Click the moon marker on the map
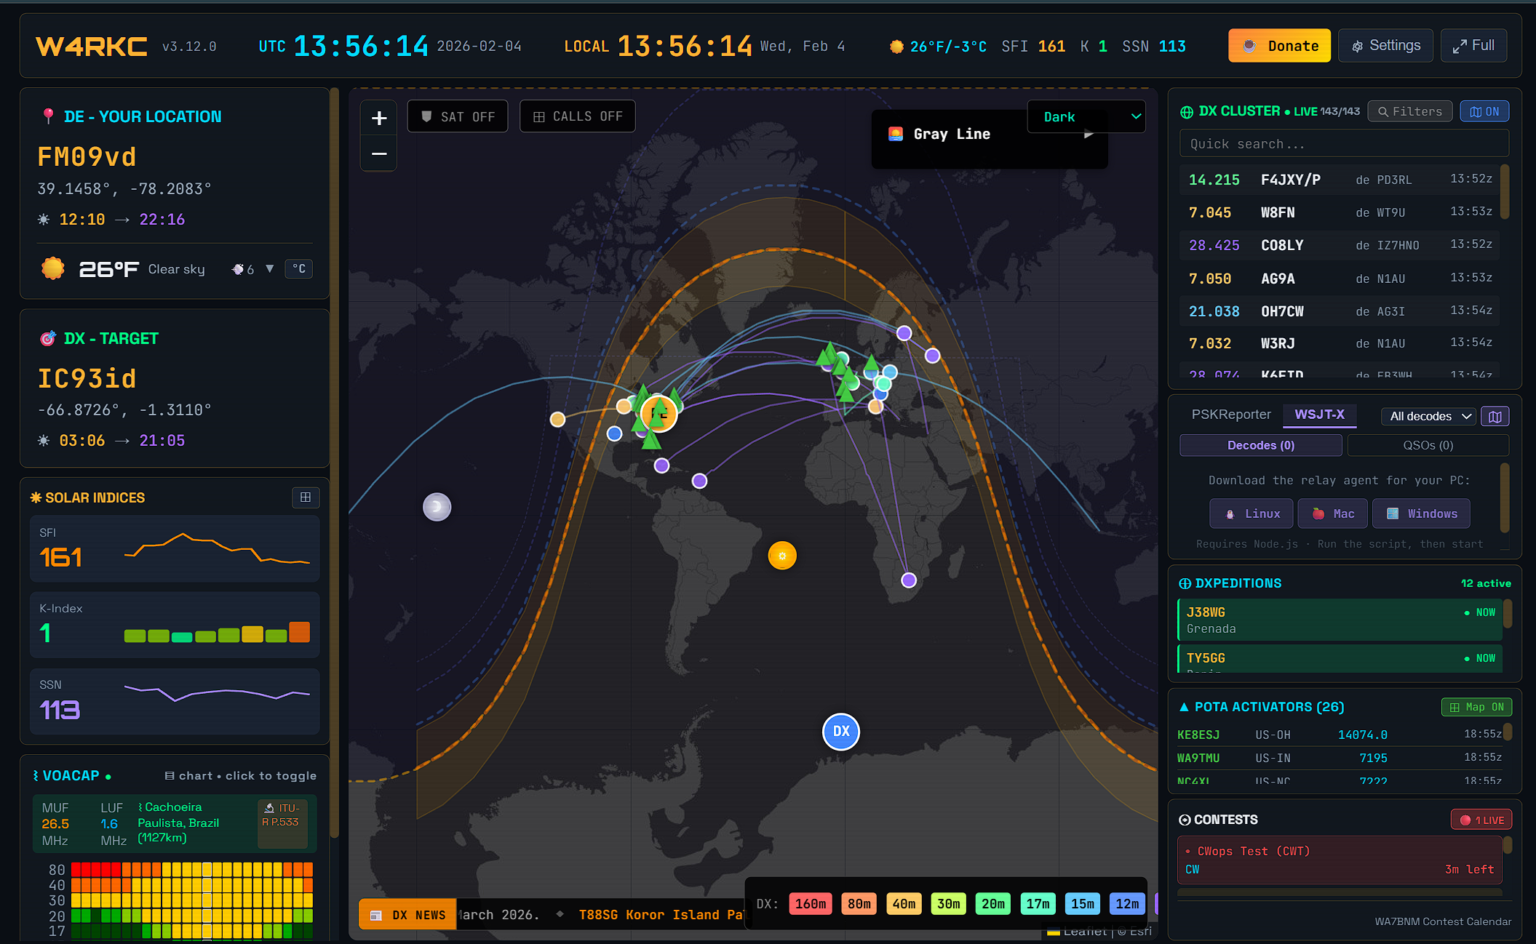 437,507
